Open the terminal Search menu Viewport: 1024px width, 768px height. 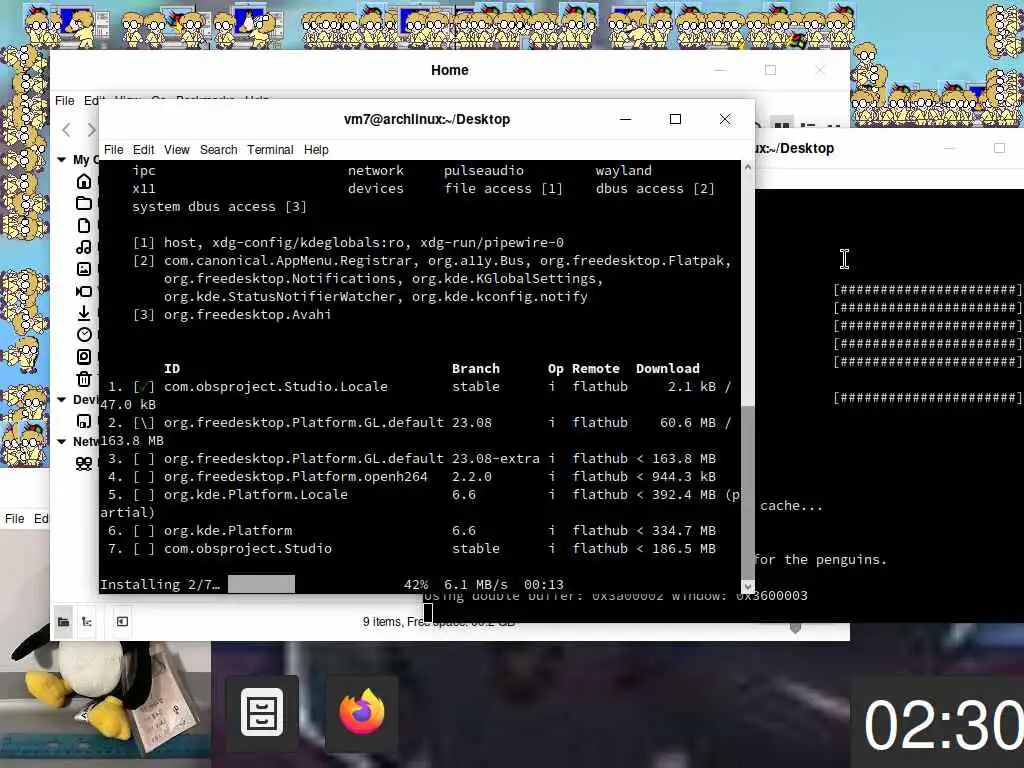pyautogui.click(x=219, y=150)
